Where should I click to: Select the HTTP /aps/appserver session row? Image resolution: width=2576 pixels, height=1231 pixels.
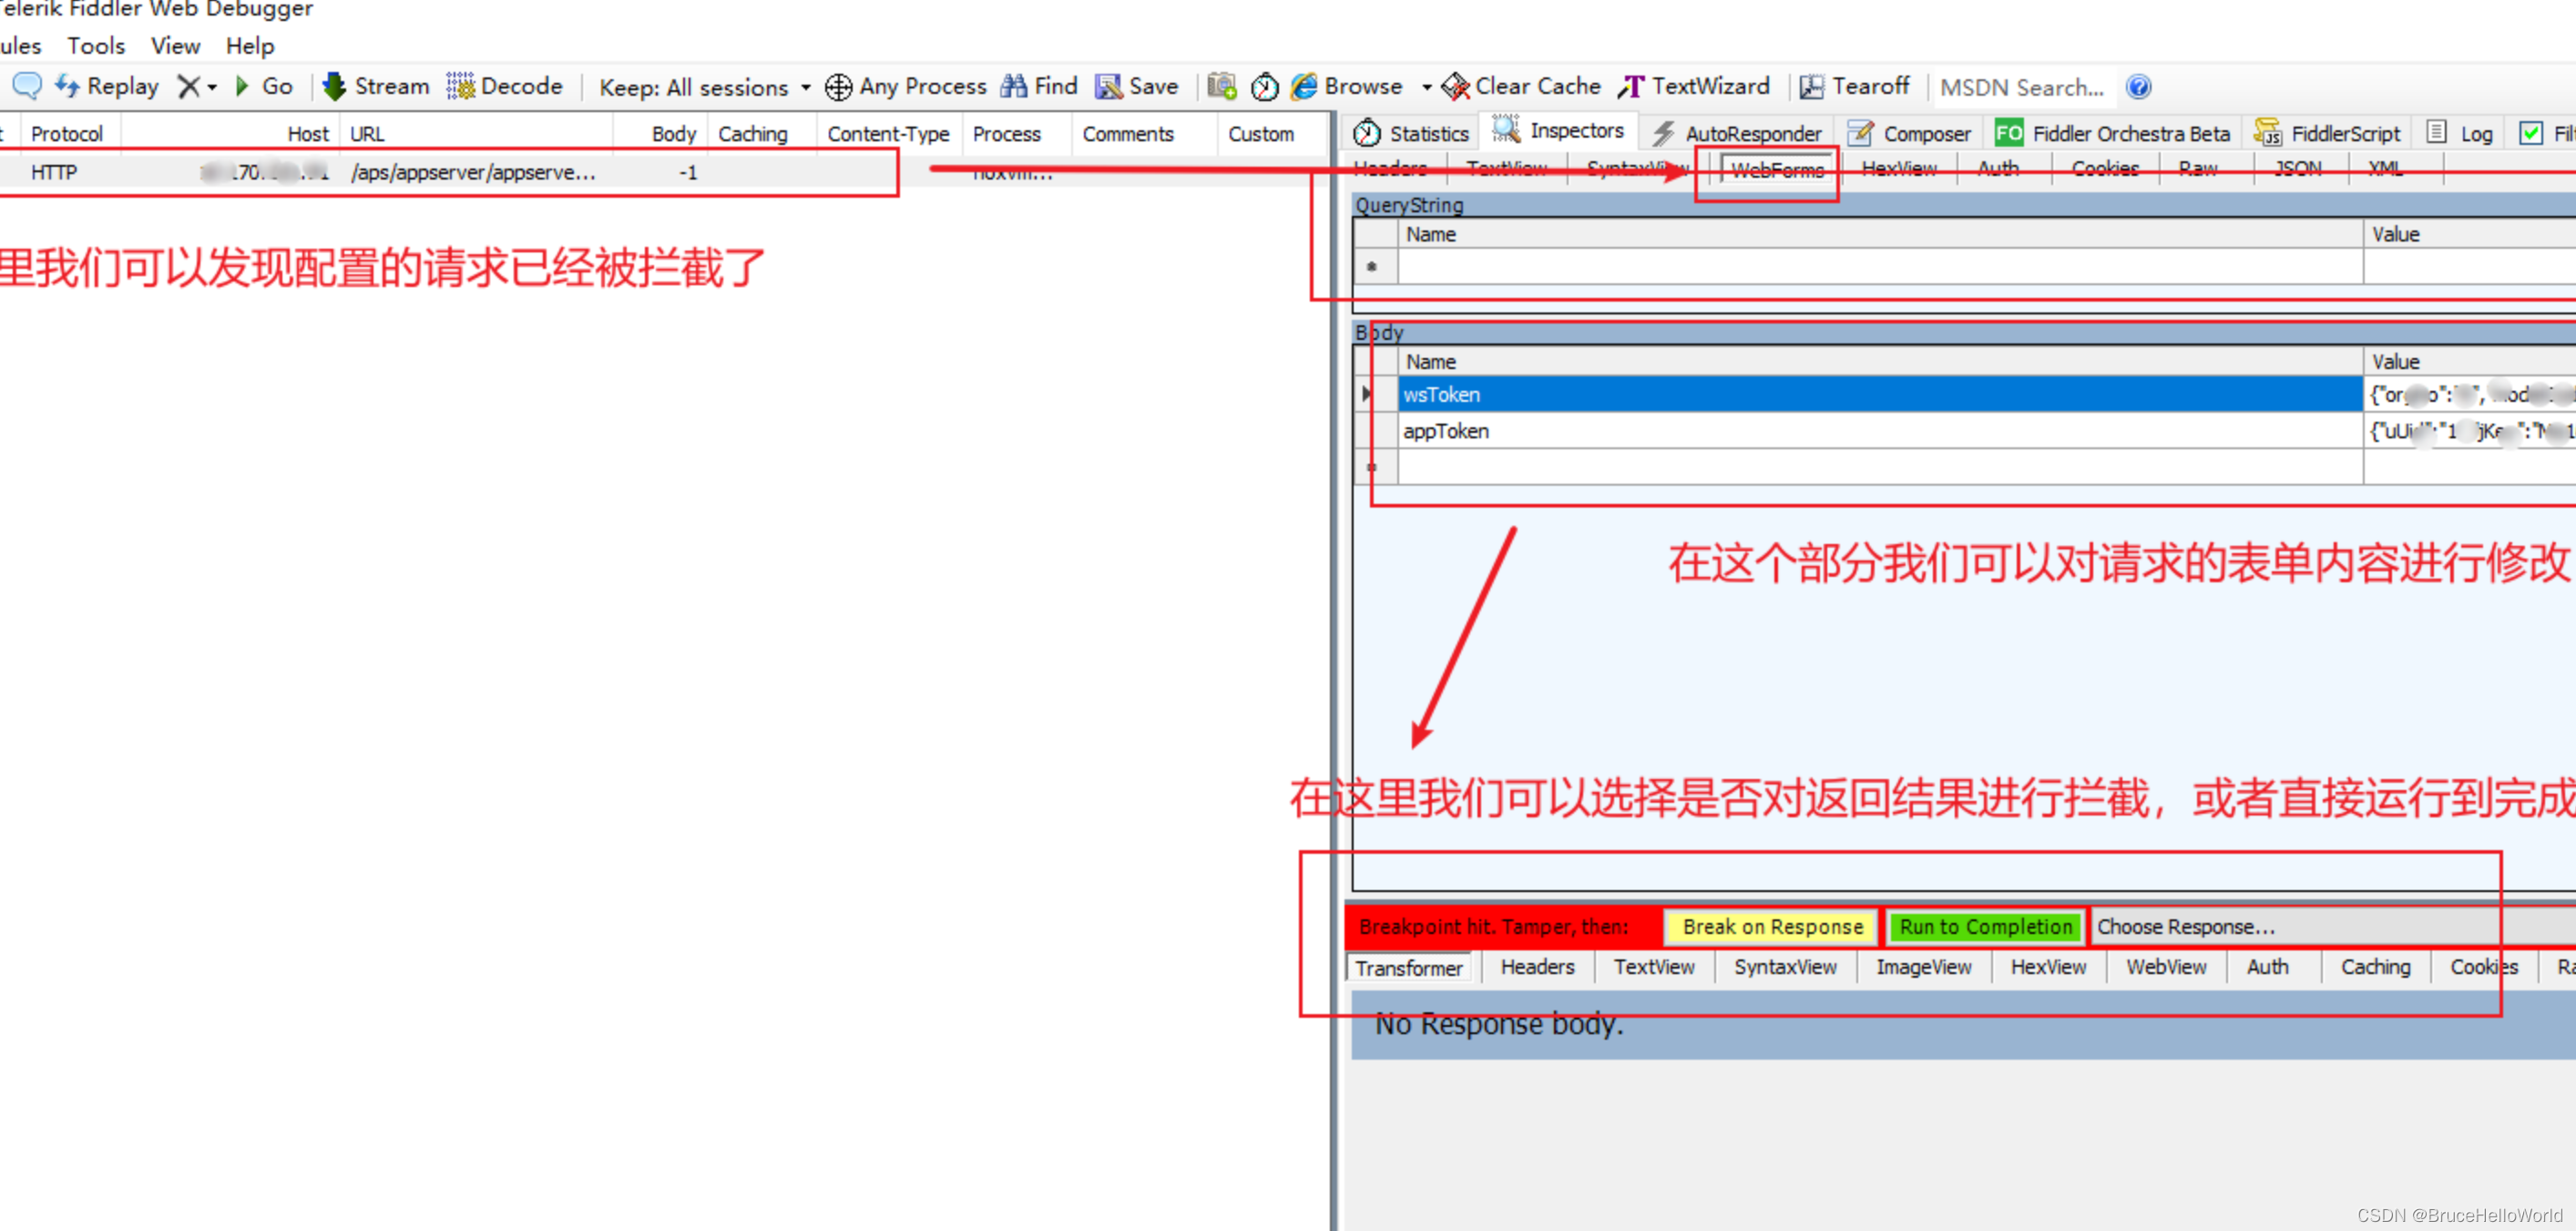[450, 171]
